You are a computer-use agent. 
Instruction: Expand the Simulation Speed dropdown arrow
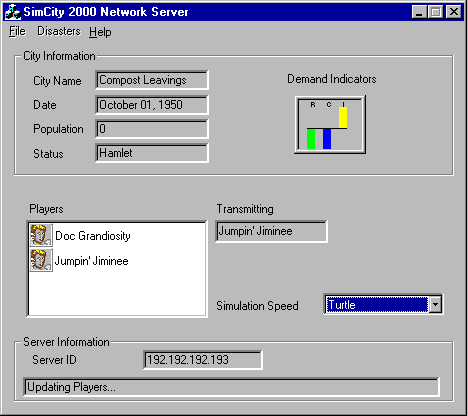(x=435, y=304)
